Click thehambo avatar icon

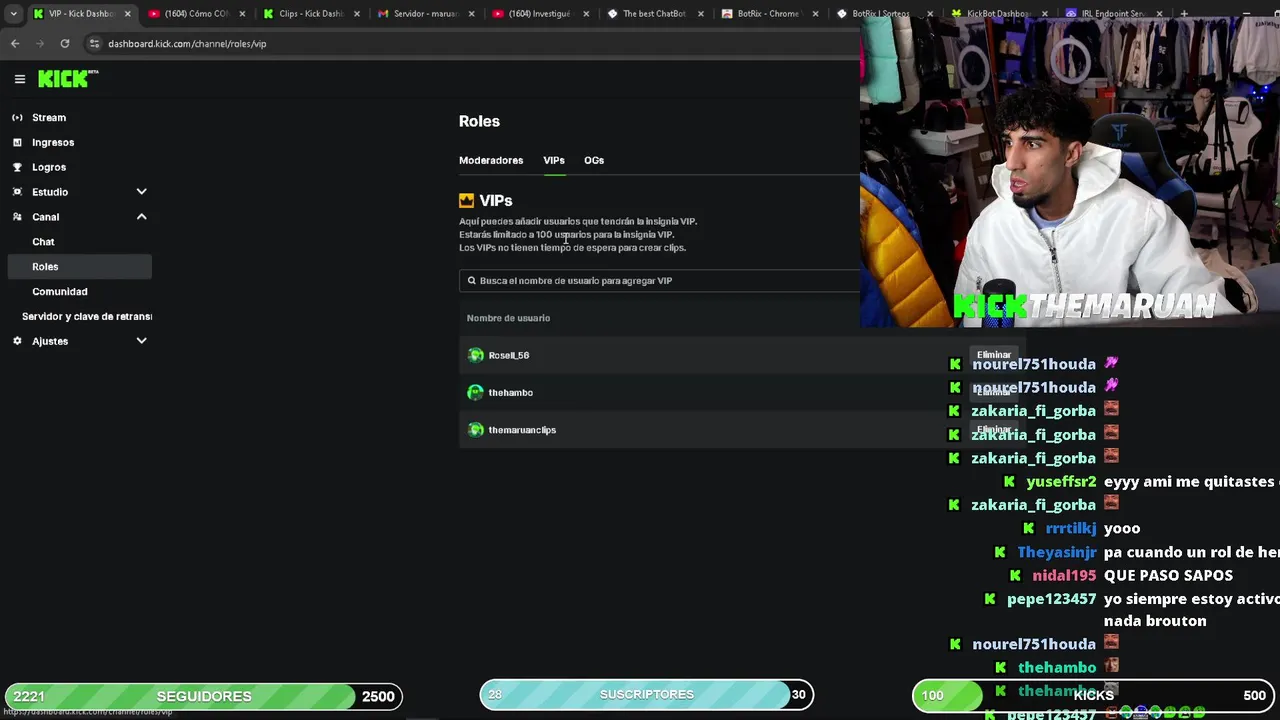click(476, 392)
